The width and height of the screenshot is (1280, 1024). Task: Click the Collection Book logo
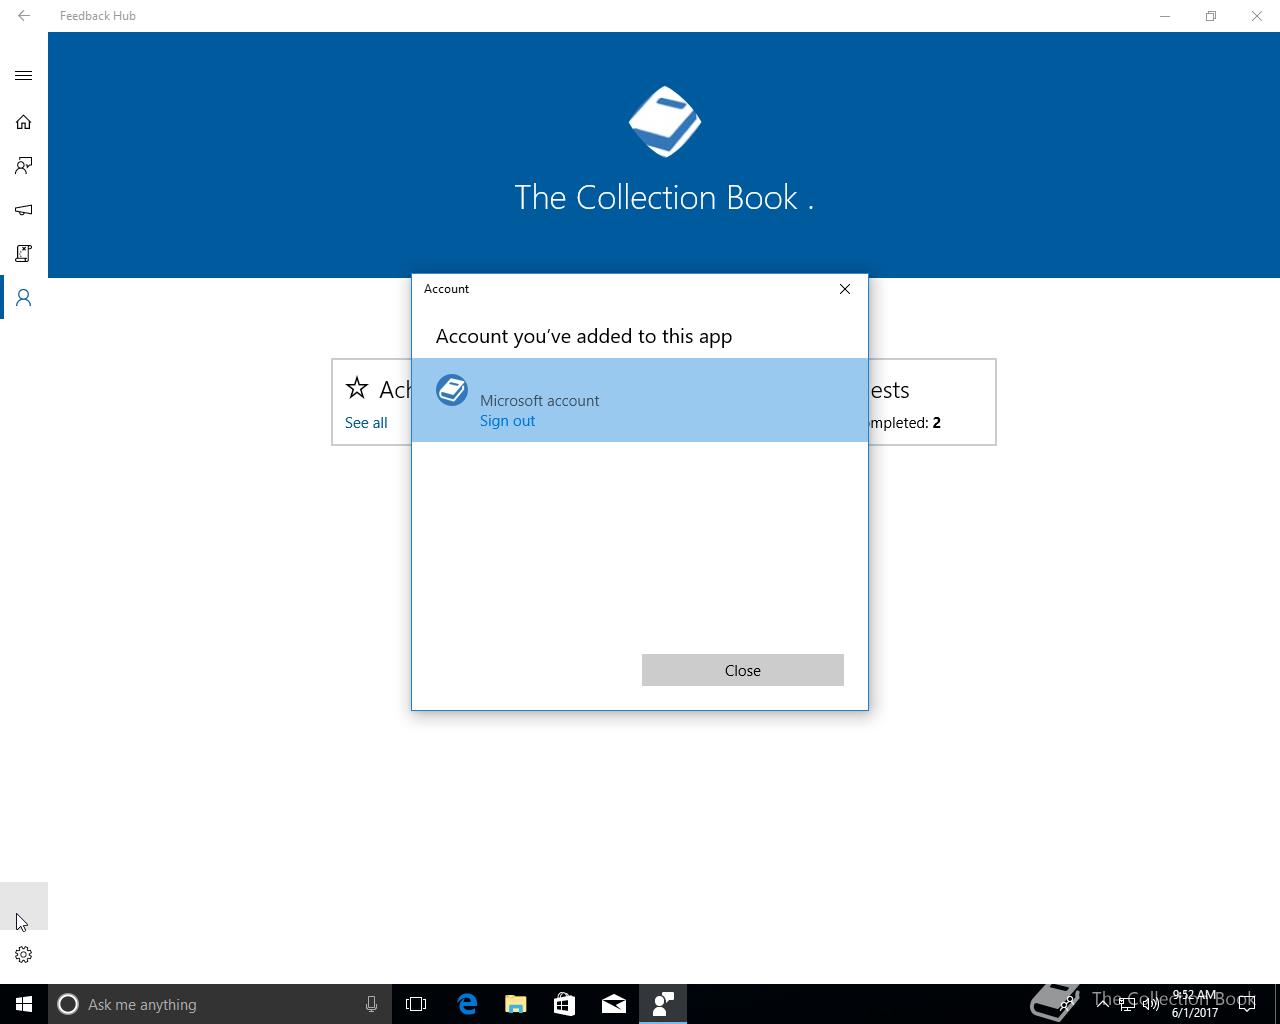point(664,121)
